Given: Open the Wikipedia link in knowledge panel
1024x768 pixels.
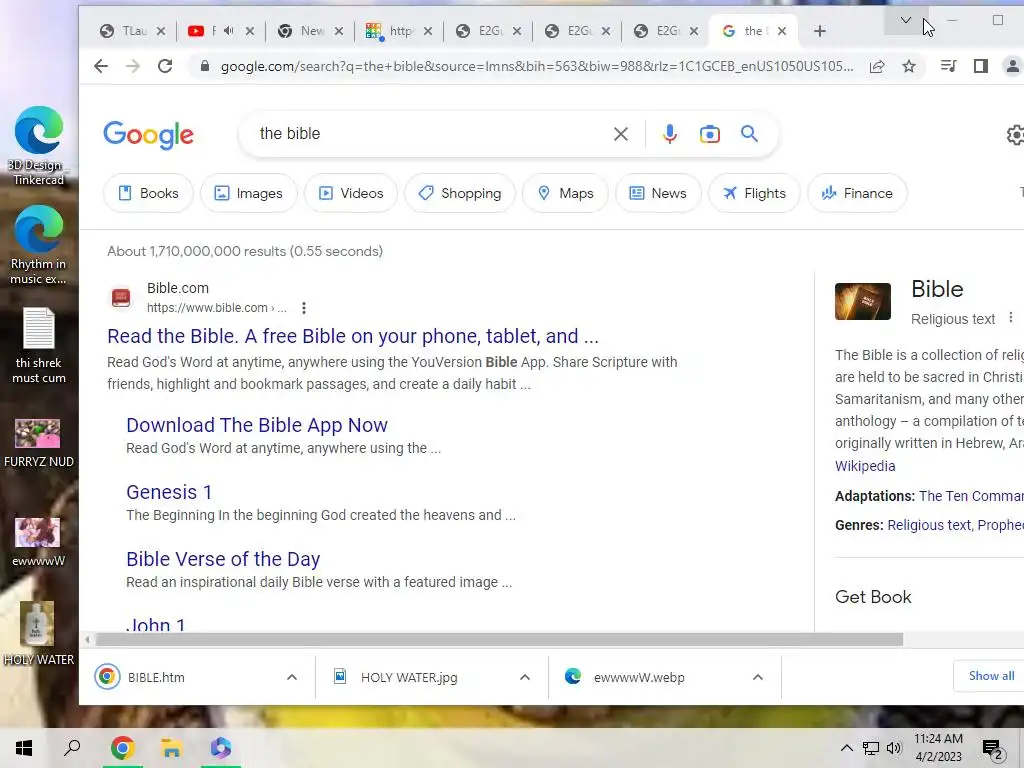Looking at the screenshot, I should 865,466.
